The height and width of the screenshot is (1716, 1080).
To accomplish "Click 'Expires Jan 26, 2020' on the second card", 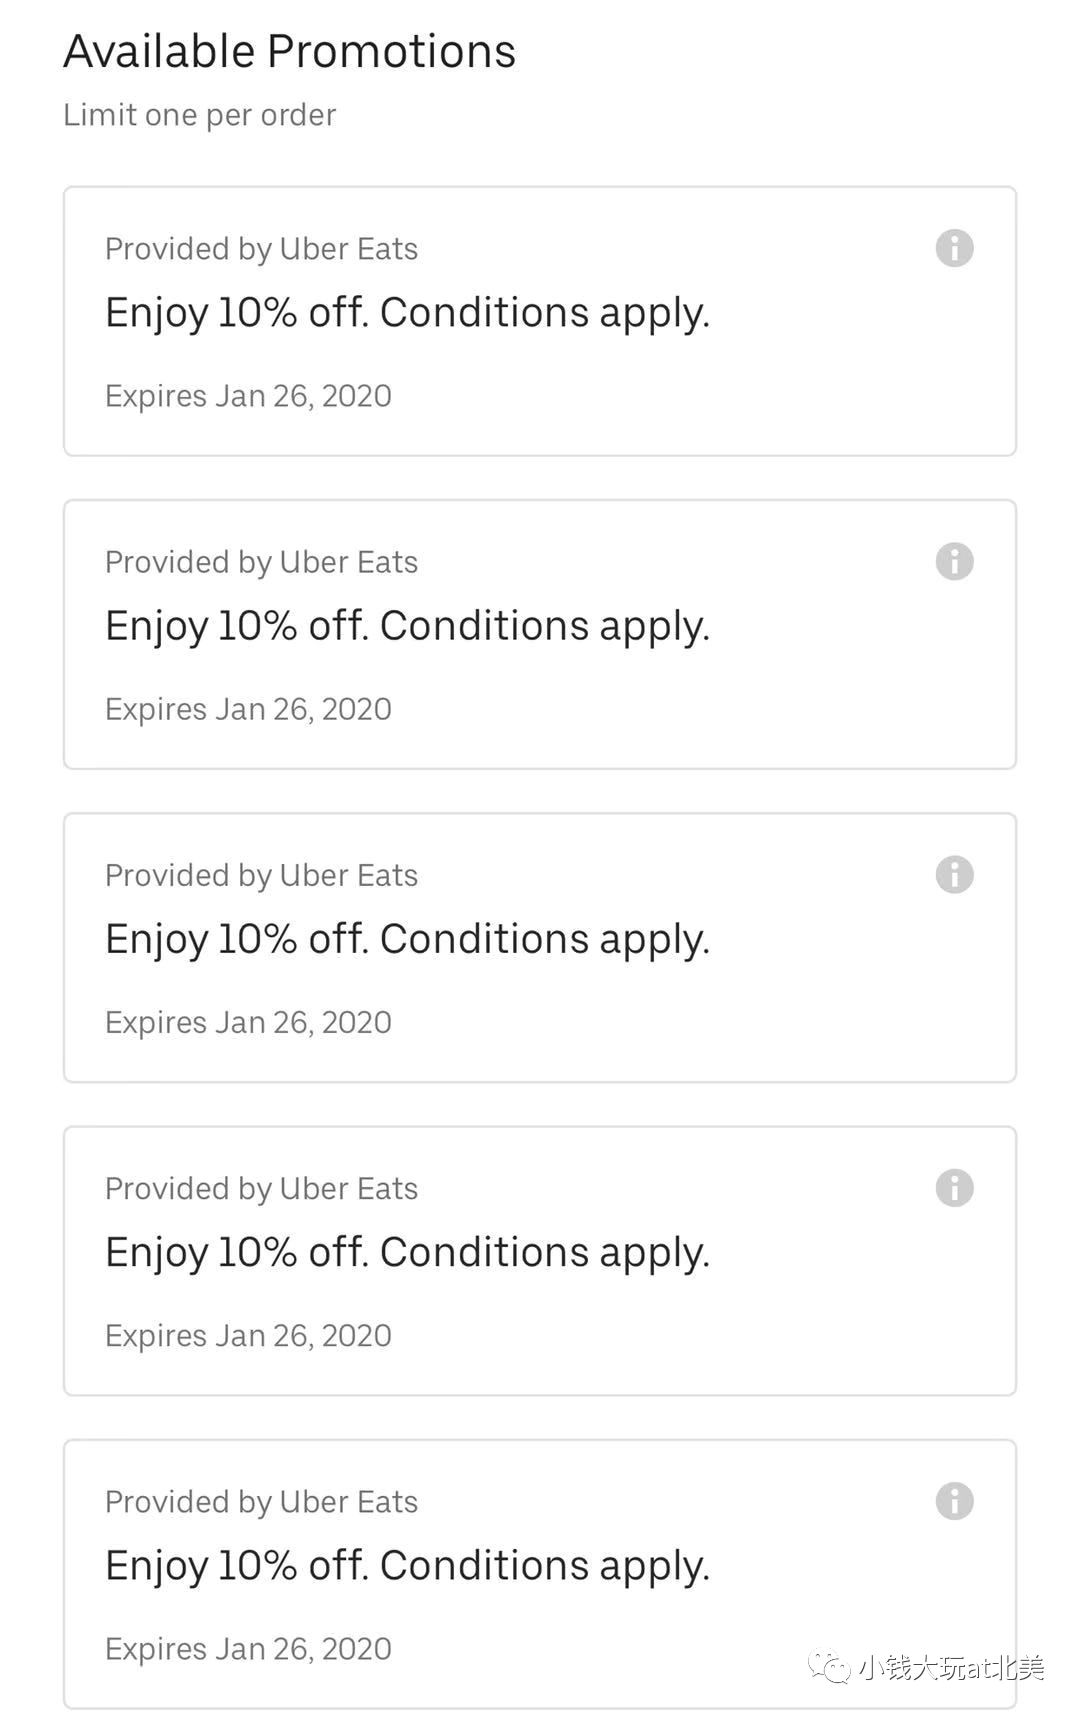I will tap(248, 709).
